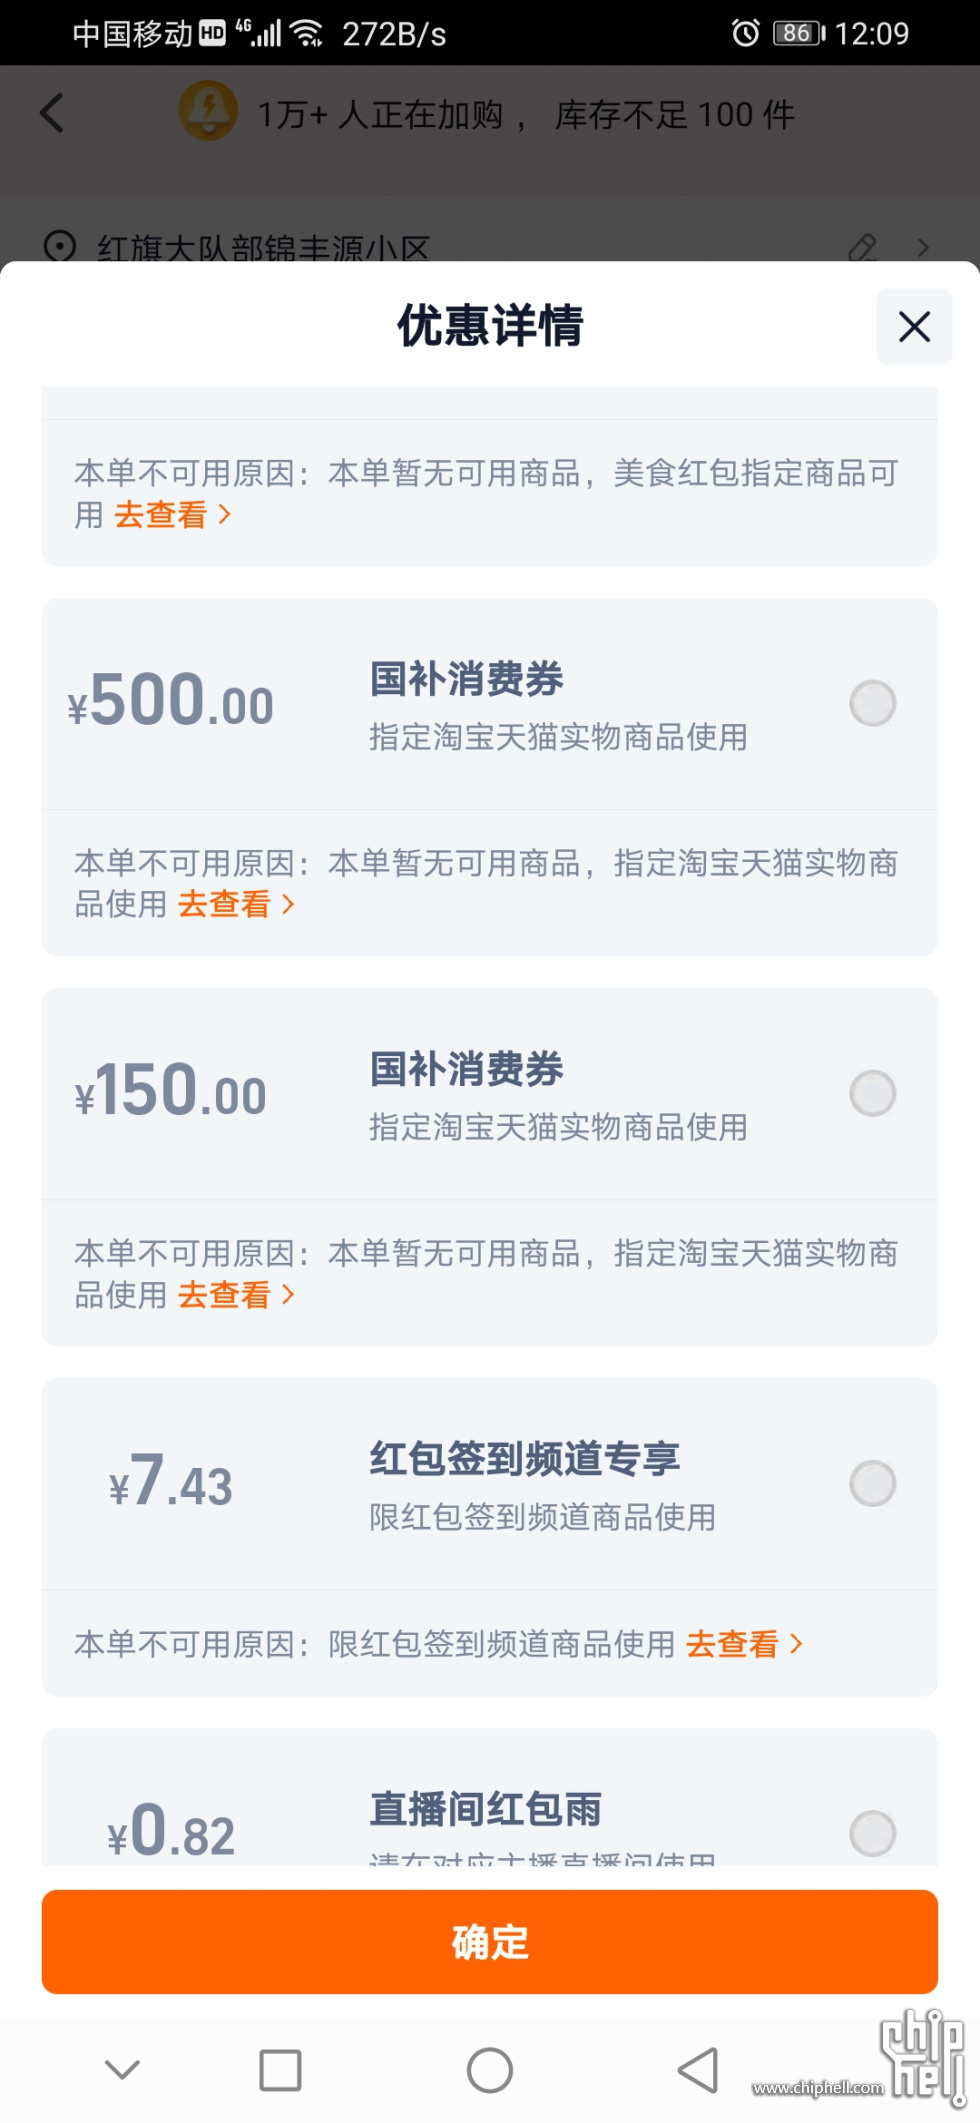Screen dimensions: 980x2123
Task: Select the ¥0.82 直播间红包雨 radio button
Action: [872, 1833]
